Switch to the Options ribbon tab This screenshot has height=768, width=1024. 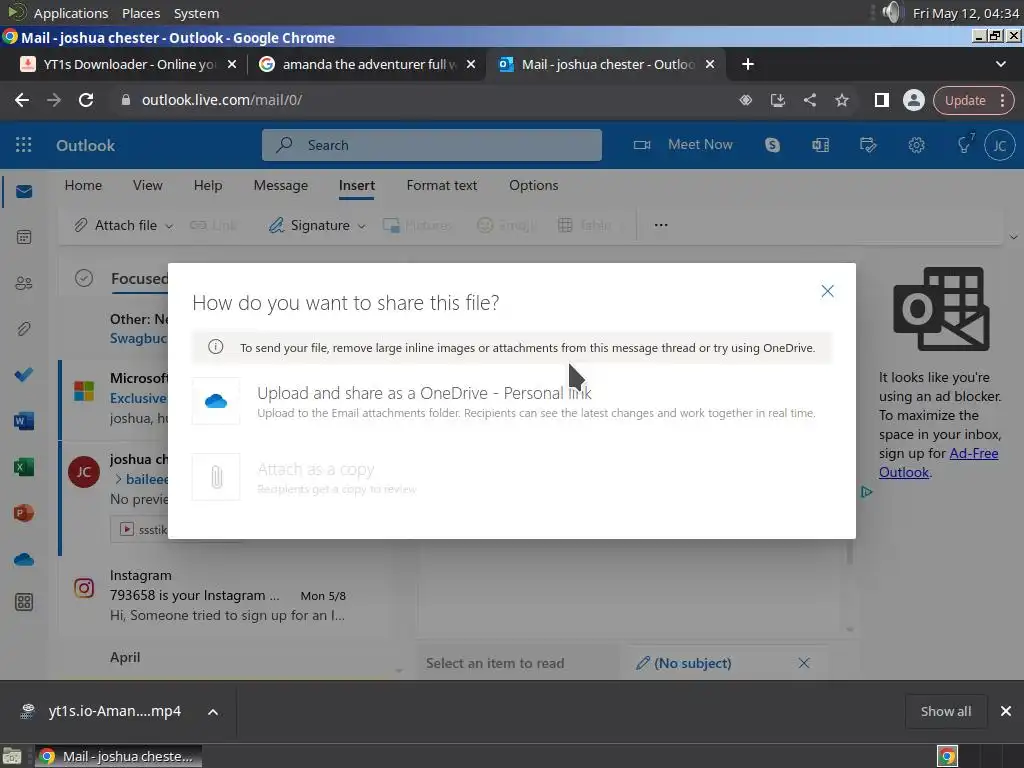point(534,185)
